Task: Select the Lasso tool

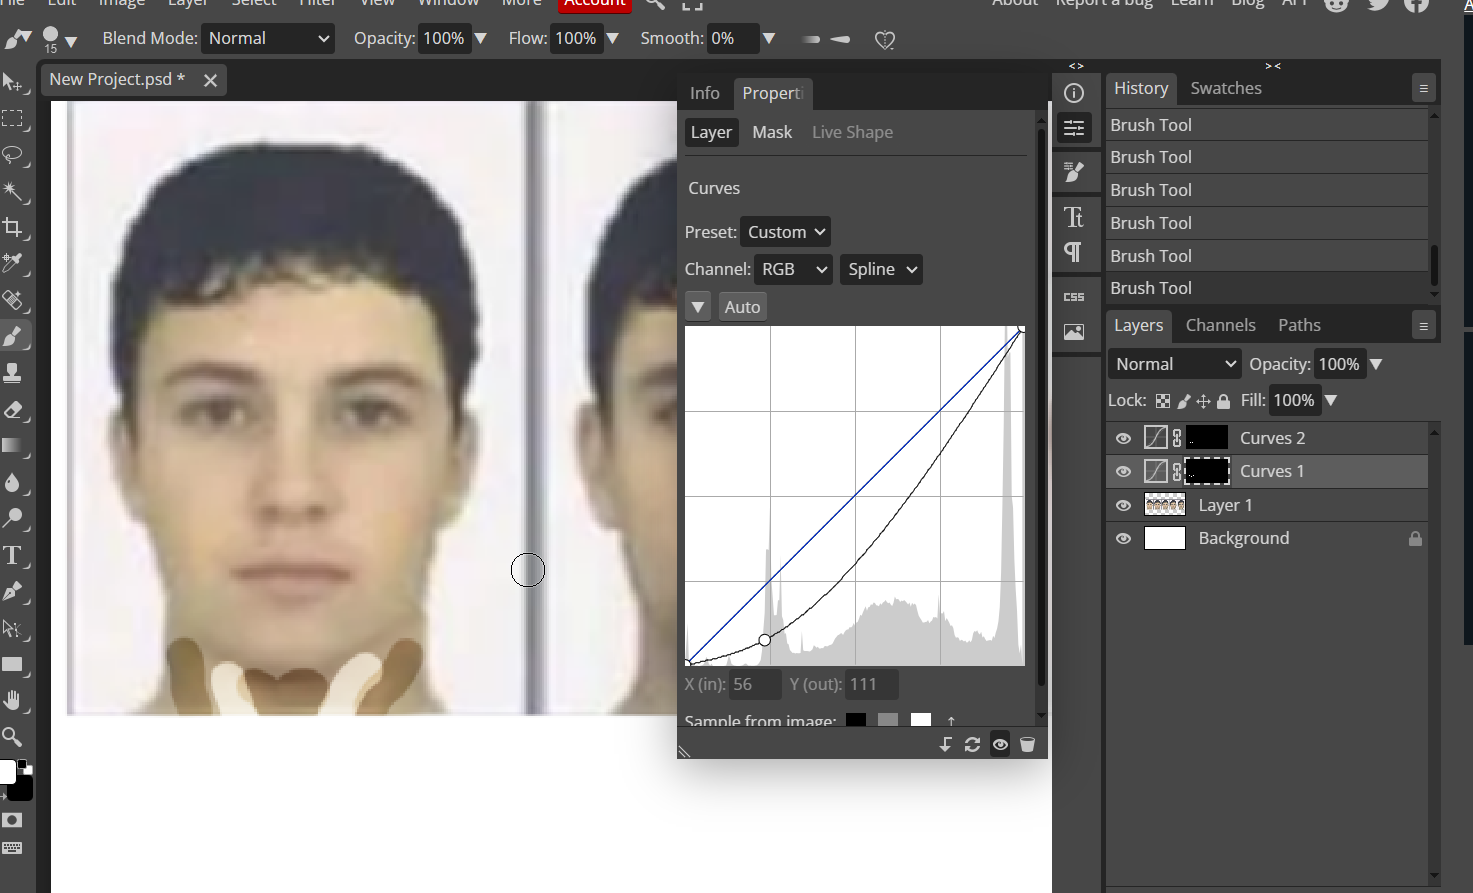Action: click(13, 155)
